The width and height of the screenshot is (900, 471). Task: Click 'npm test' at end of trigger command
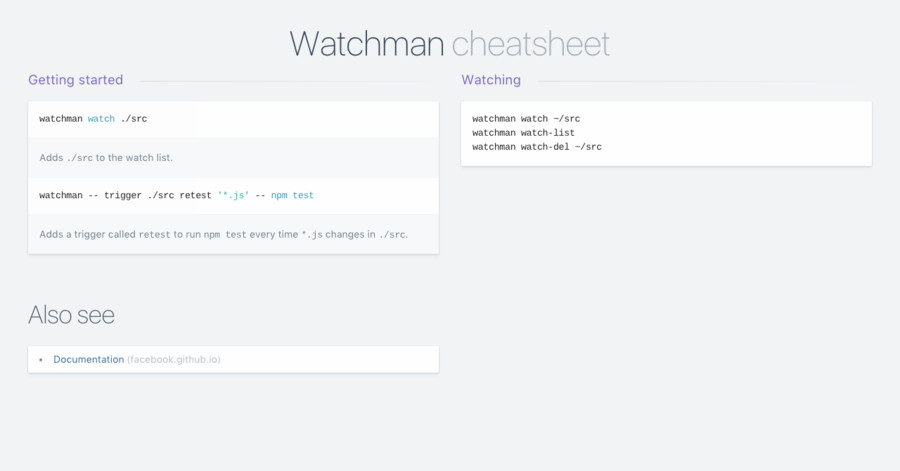click(x=292, y=196)
